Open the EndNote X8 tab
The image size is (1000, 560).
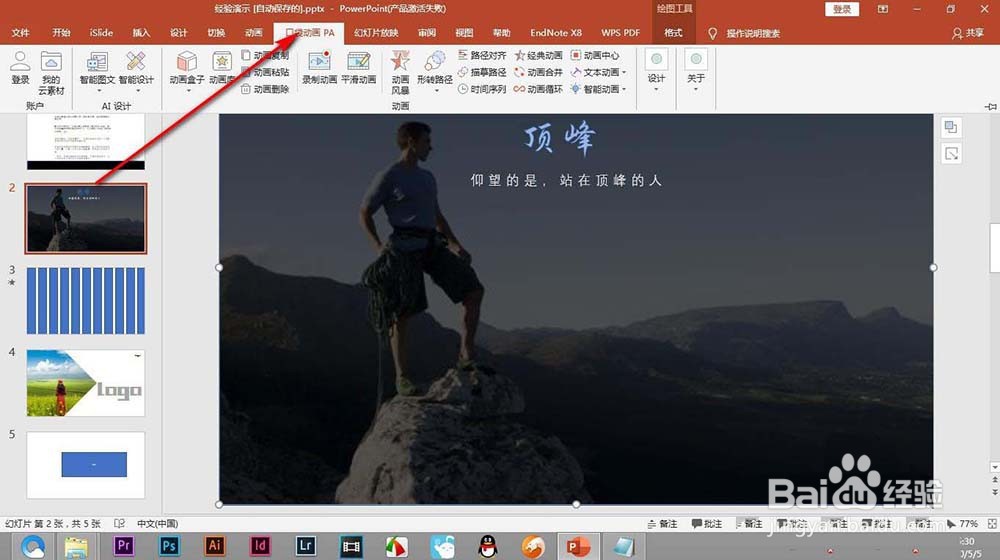(x=556, y=33)
